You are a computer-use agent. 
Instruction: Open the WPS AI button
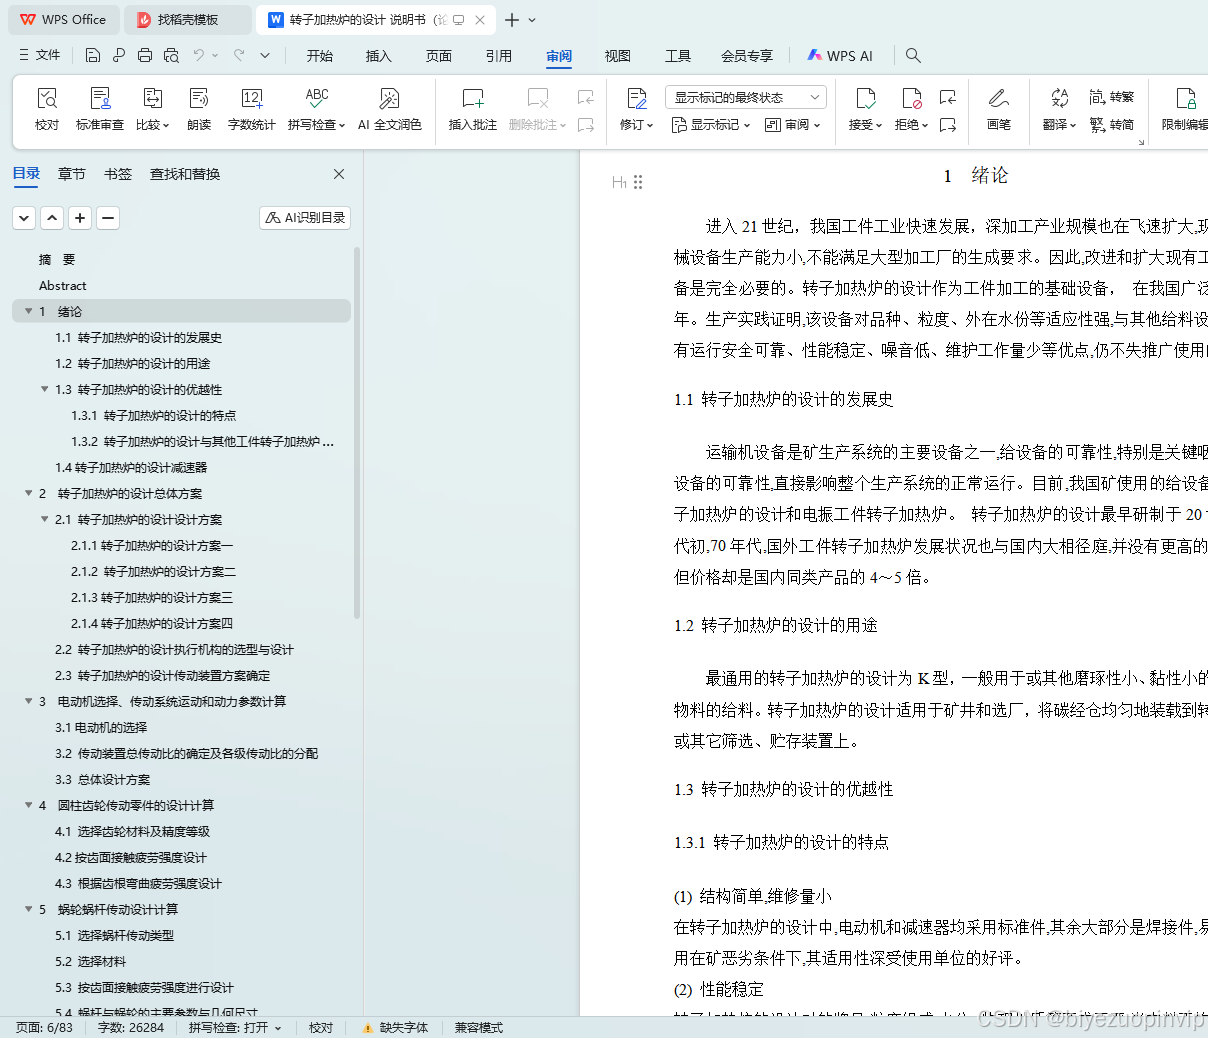coord(840,55)
